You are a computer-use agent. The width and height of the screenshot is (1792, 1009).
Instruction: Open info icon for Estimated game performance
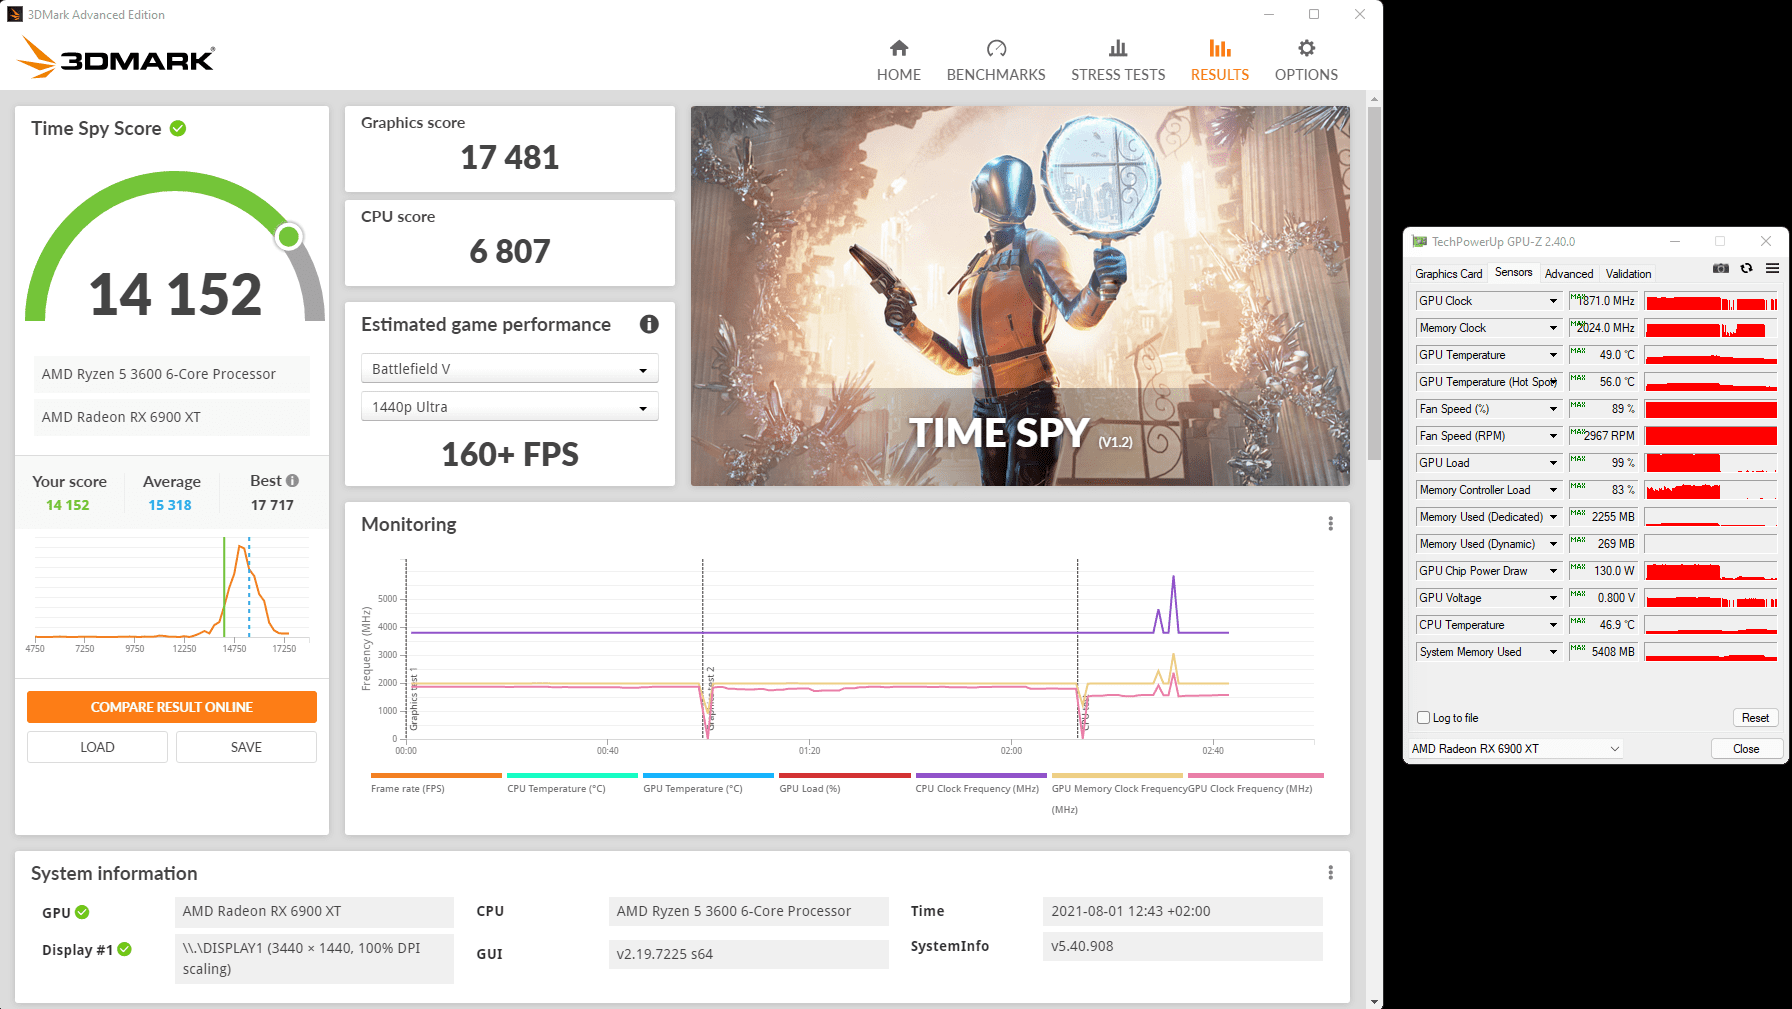click(x=649, y=324)
